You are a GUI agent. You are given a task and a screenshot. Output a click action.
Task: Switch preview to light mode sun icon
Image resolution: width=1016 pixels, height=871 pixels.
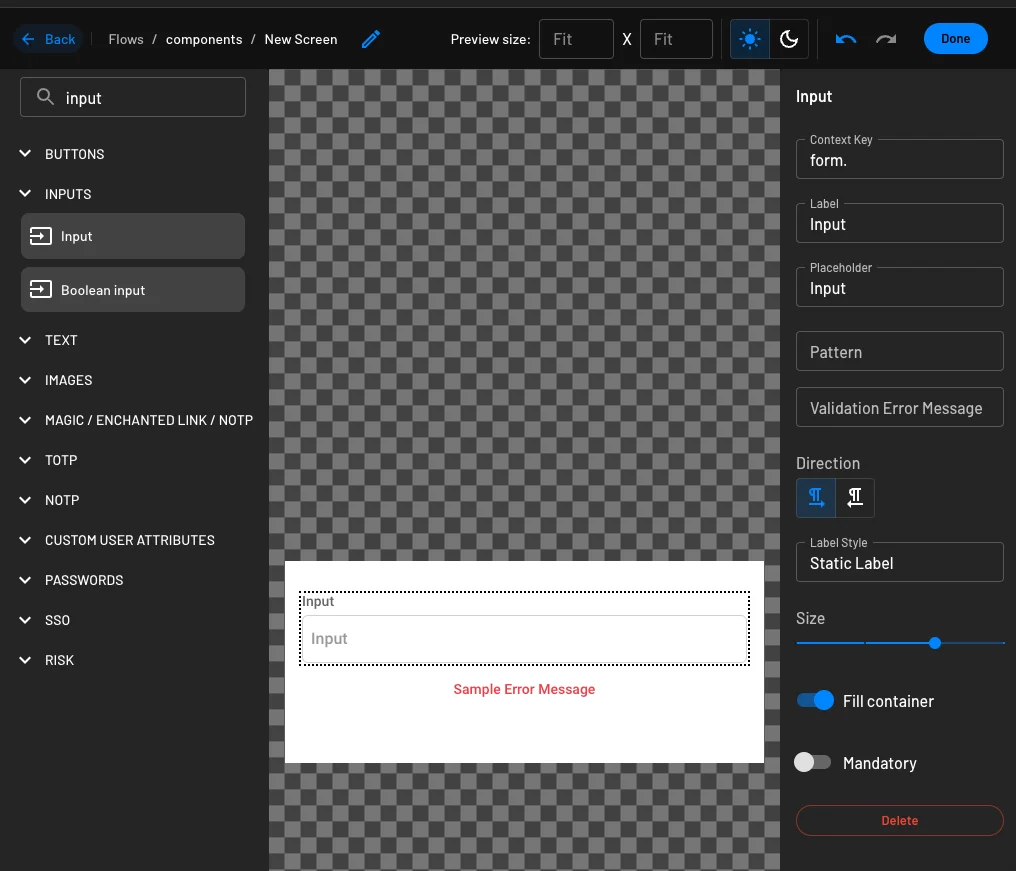[x=750, y=39]
